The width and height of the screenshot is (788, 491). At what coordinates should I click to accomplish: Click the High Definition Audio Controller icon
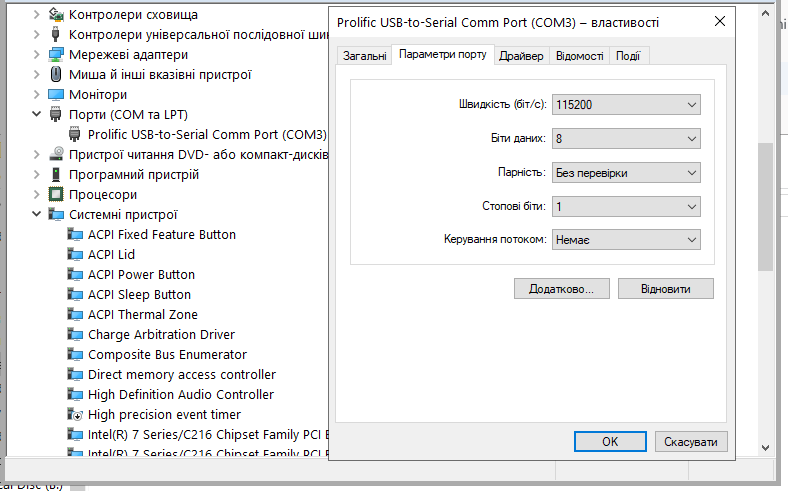click(x=75, y=395)
